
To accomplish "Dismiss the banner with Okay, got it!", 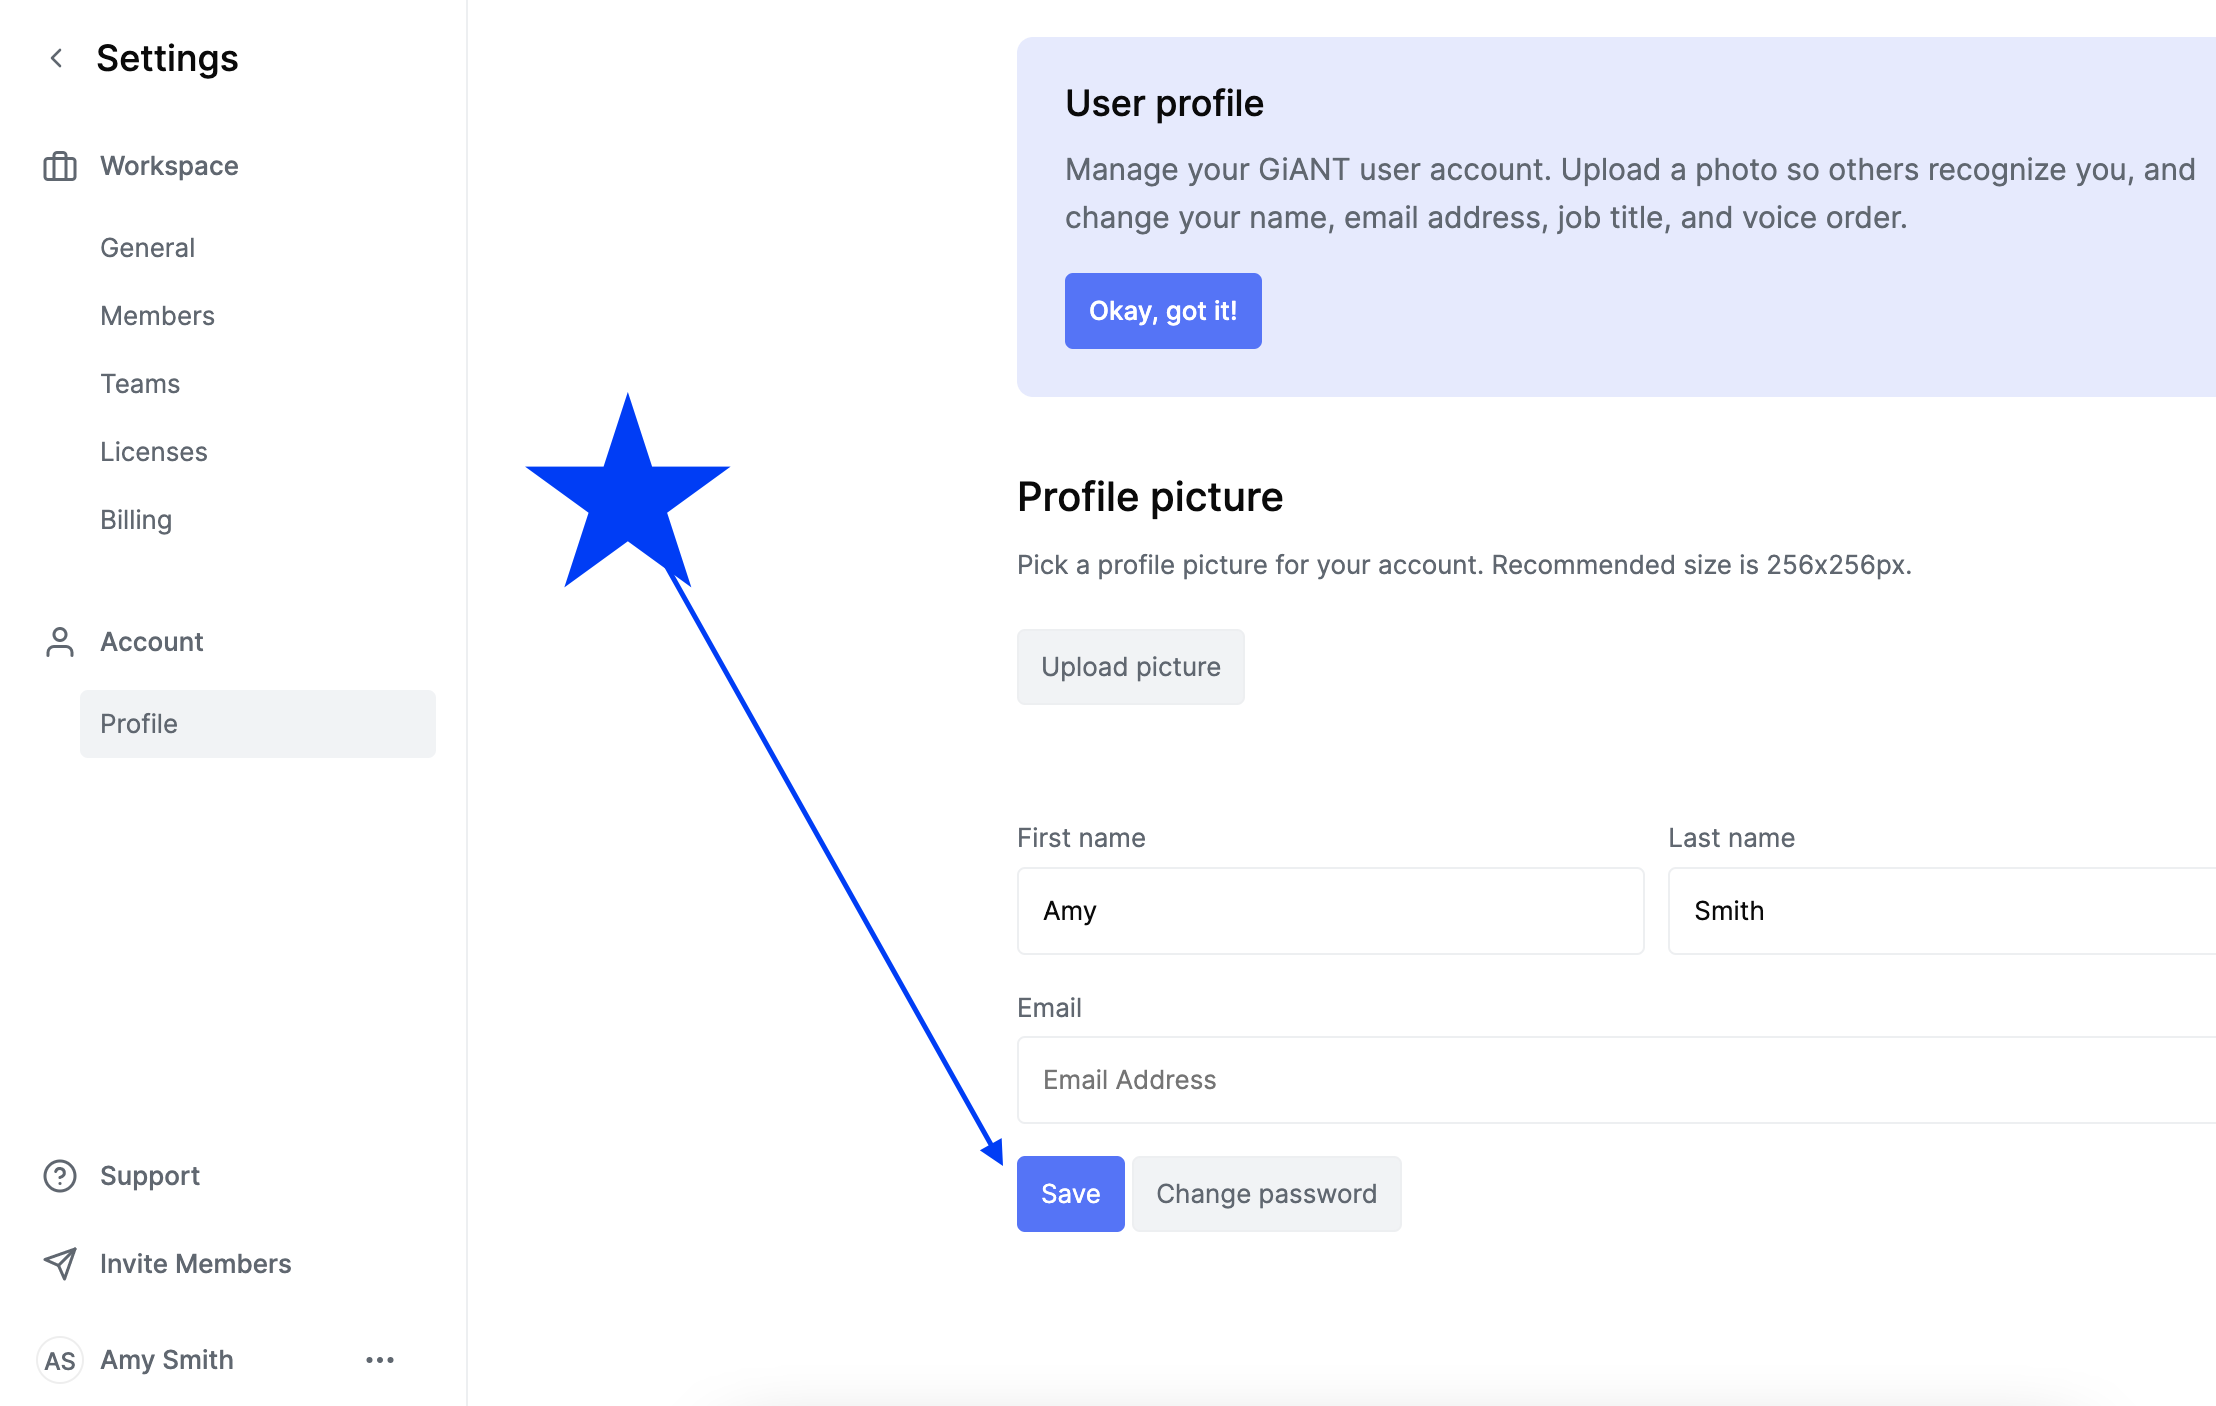I will 1163,311.
